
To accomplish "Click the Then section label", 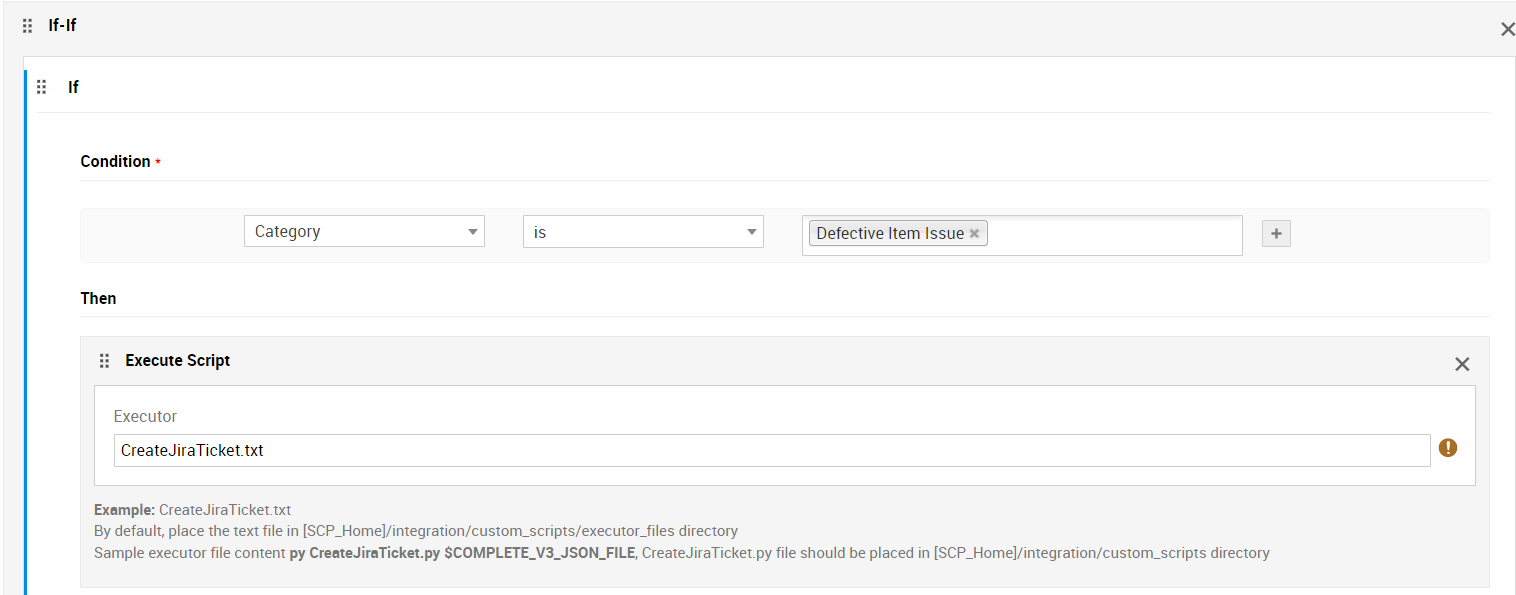I will click(x=98, y=298).
